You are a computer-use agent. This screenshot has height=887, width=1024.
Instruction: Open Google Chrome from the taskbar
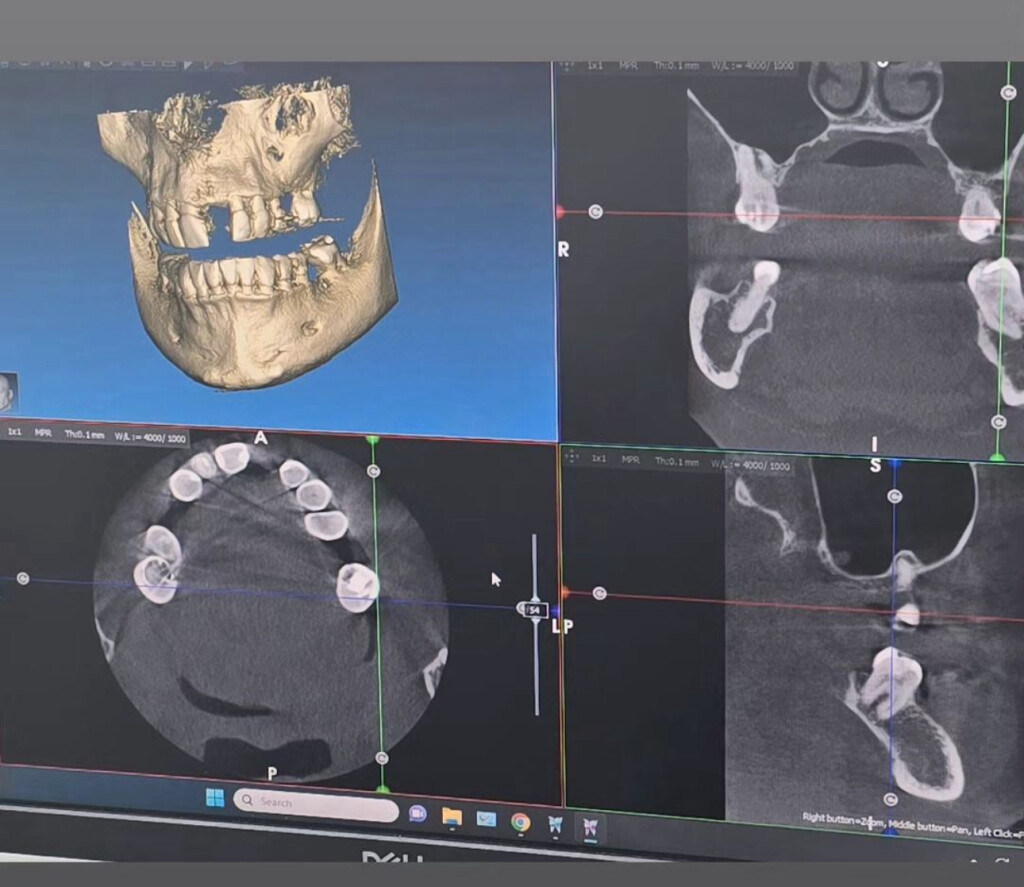click(520, 822)
